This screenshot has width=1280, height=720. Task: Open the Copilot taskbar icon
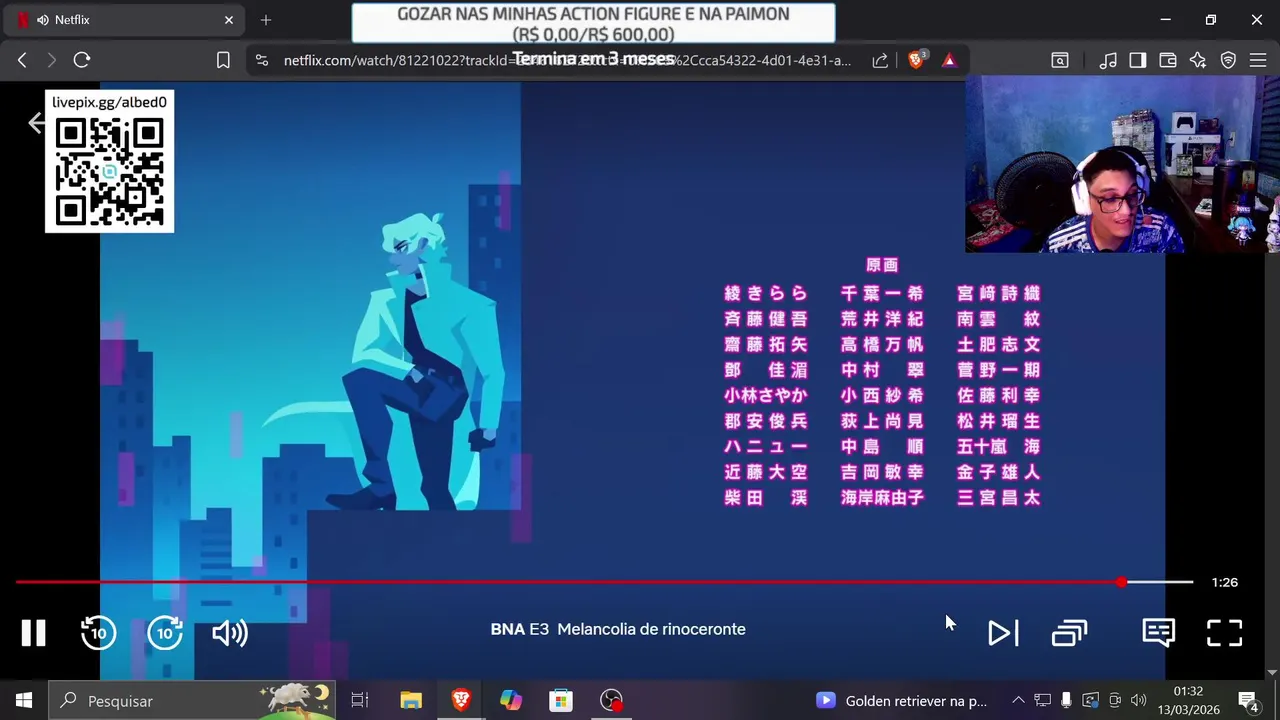point(511,700)
